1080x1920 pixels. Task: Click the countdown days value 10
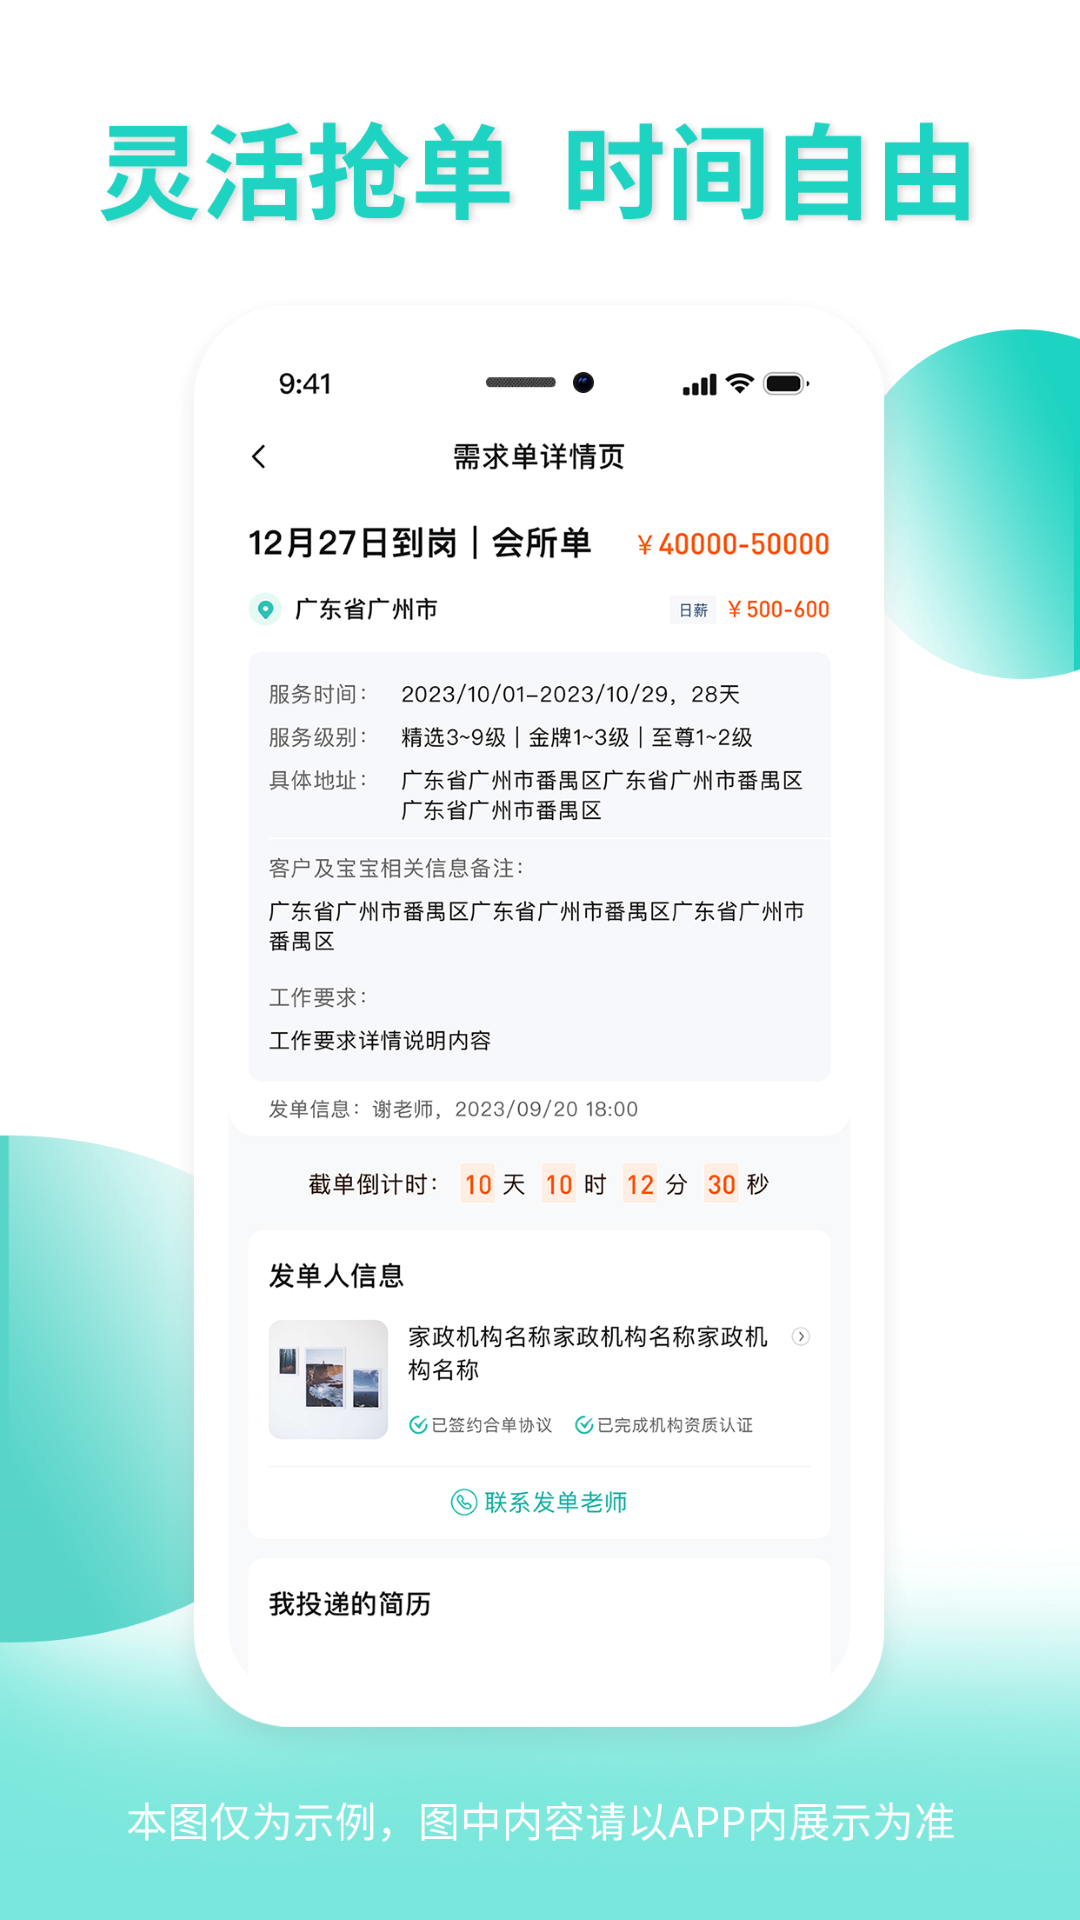point(478,1184)
